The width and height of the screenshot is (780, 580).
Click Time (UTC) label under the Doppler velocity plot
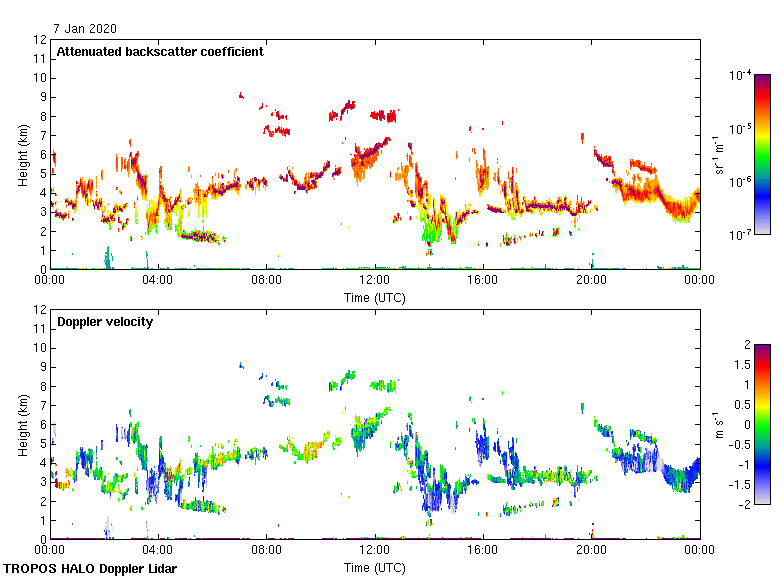coord(375,568)
